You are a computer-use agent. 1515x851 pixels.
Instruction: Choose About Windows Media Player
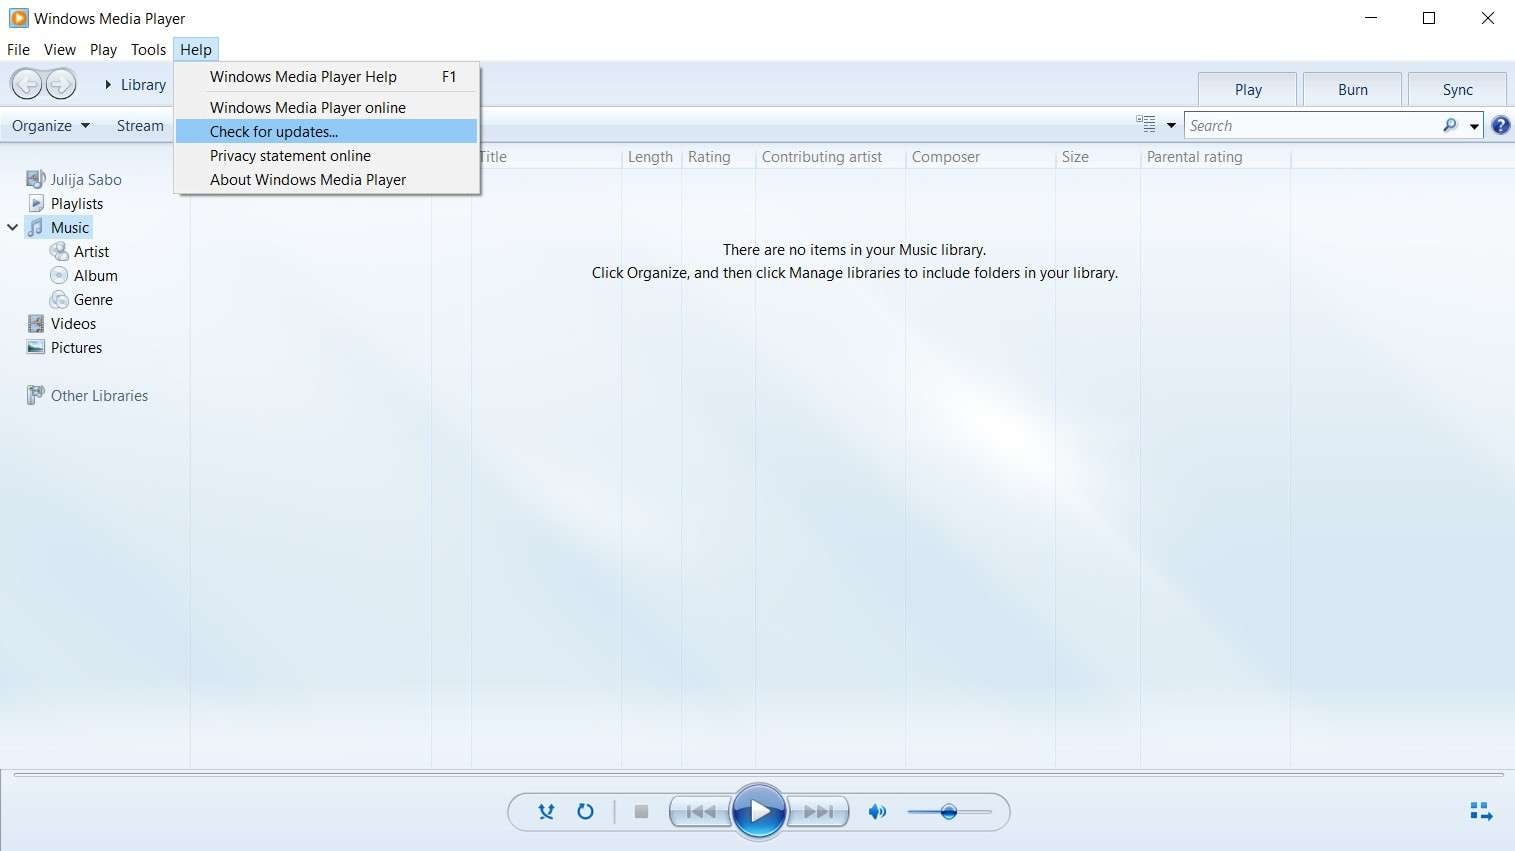pos(326,180)
